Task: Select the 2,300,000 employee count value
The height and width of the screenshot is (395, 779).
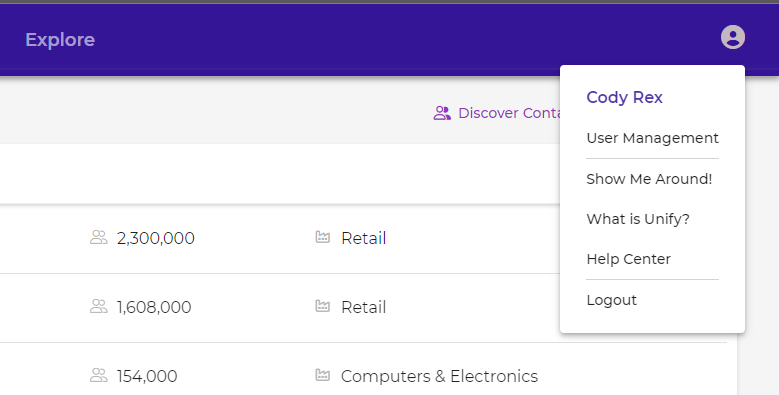Action: coord(156,238)
